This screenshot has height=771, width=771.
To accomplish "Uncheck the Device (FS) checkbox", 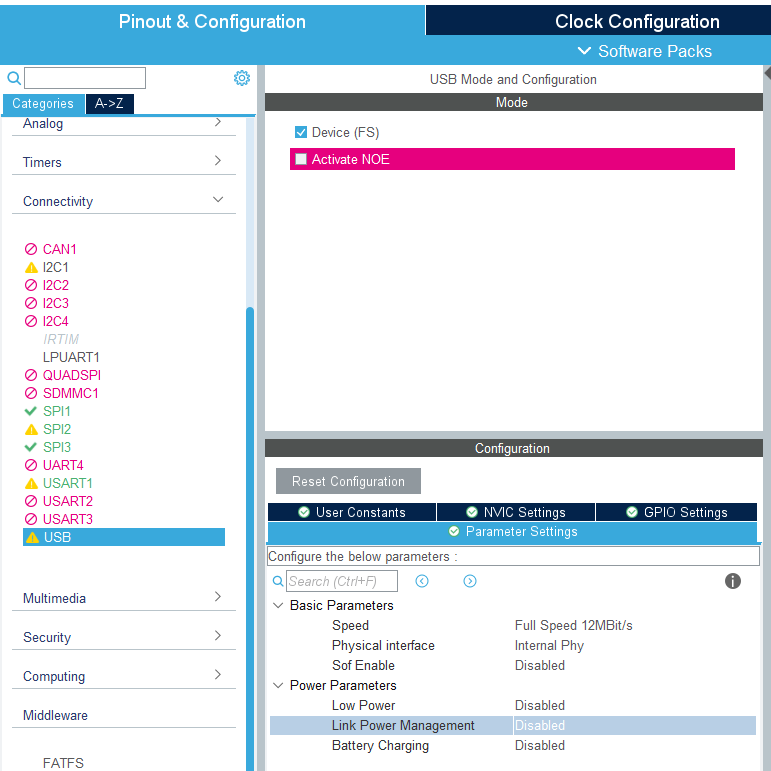I will (x=300, y=132).
